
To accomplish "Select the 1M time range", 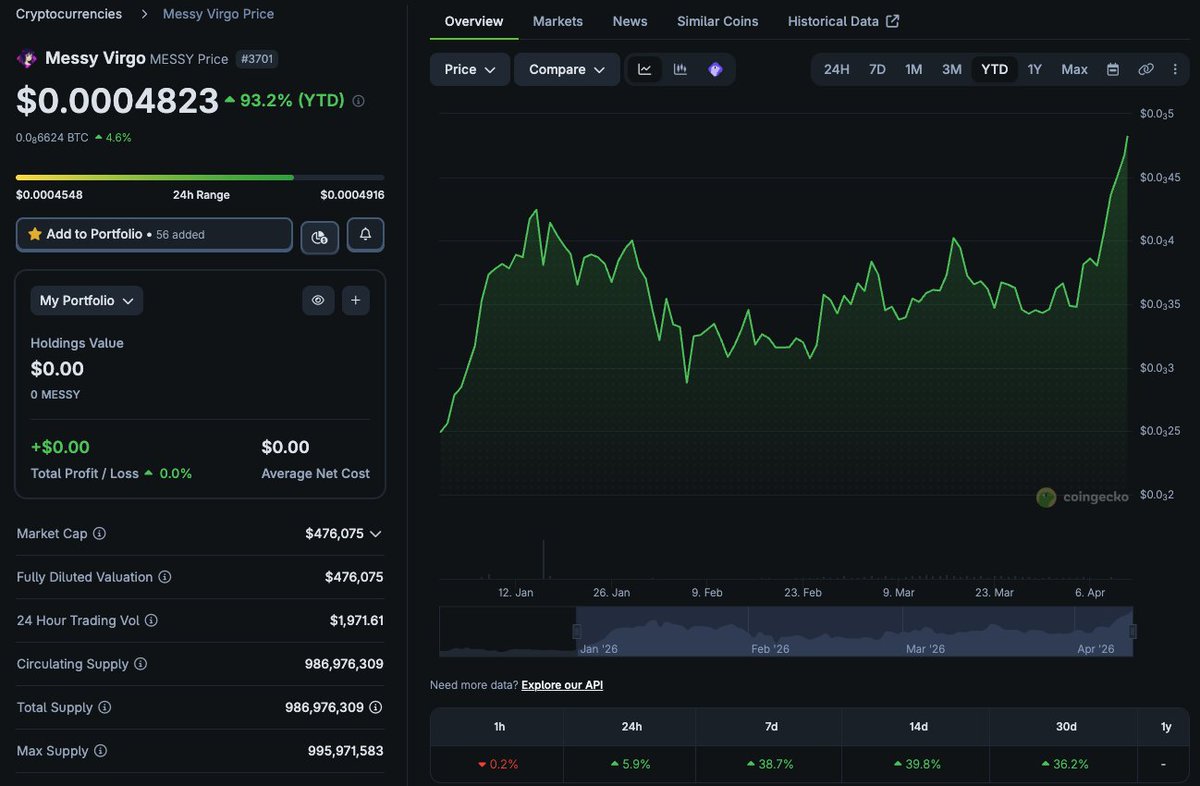I will pos(914,69).
